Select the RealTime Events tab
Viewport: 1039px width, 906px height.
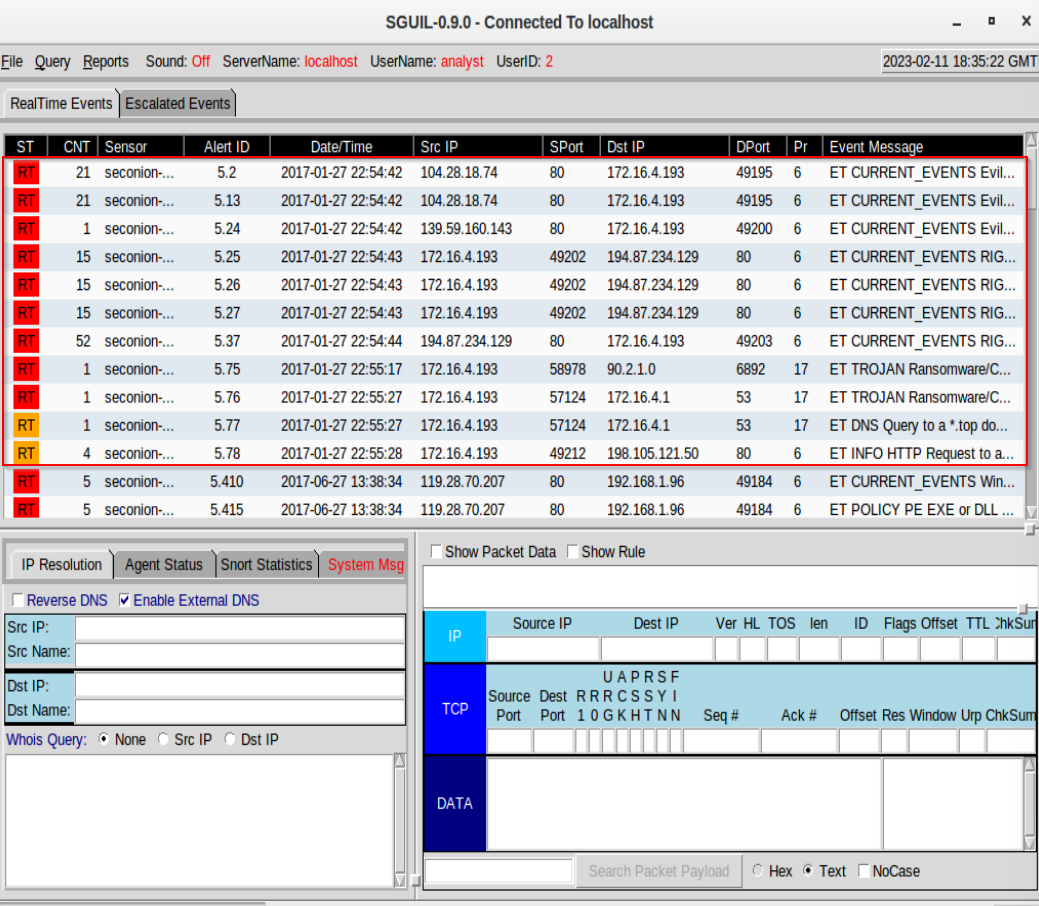[60, 103]
